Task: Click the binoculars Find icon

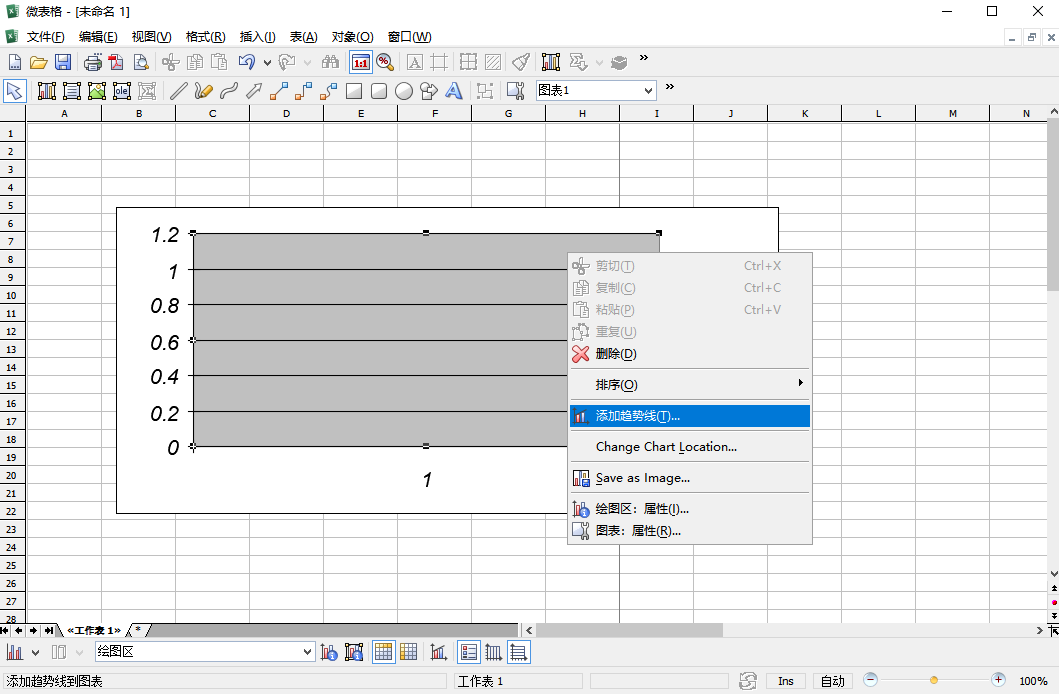Action: tap(330, 62)
